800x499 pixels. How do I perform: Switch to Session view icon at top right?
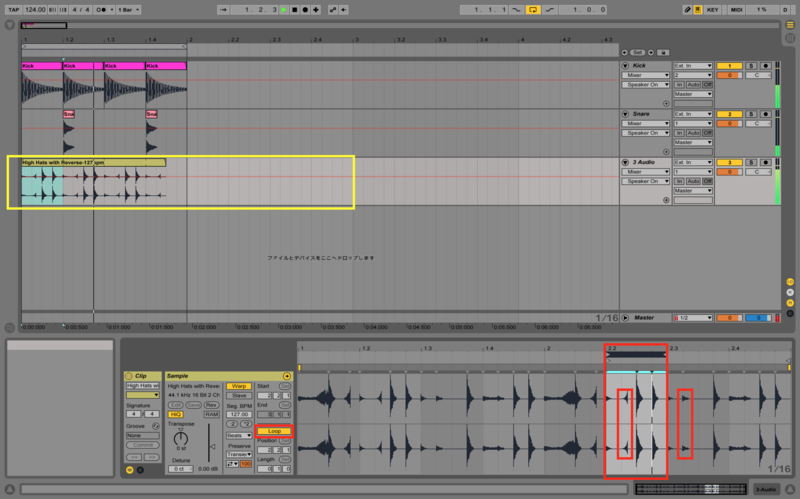tap(790, 37)
